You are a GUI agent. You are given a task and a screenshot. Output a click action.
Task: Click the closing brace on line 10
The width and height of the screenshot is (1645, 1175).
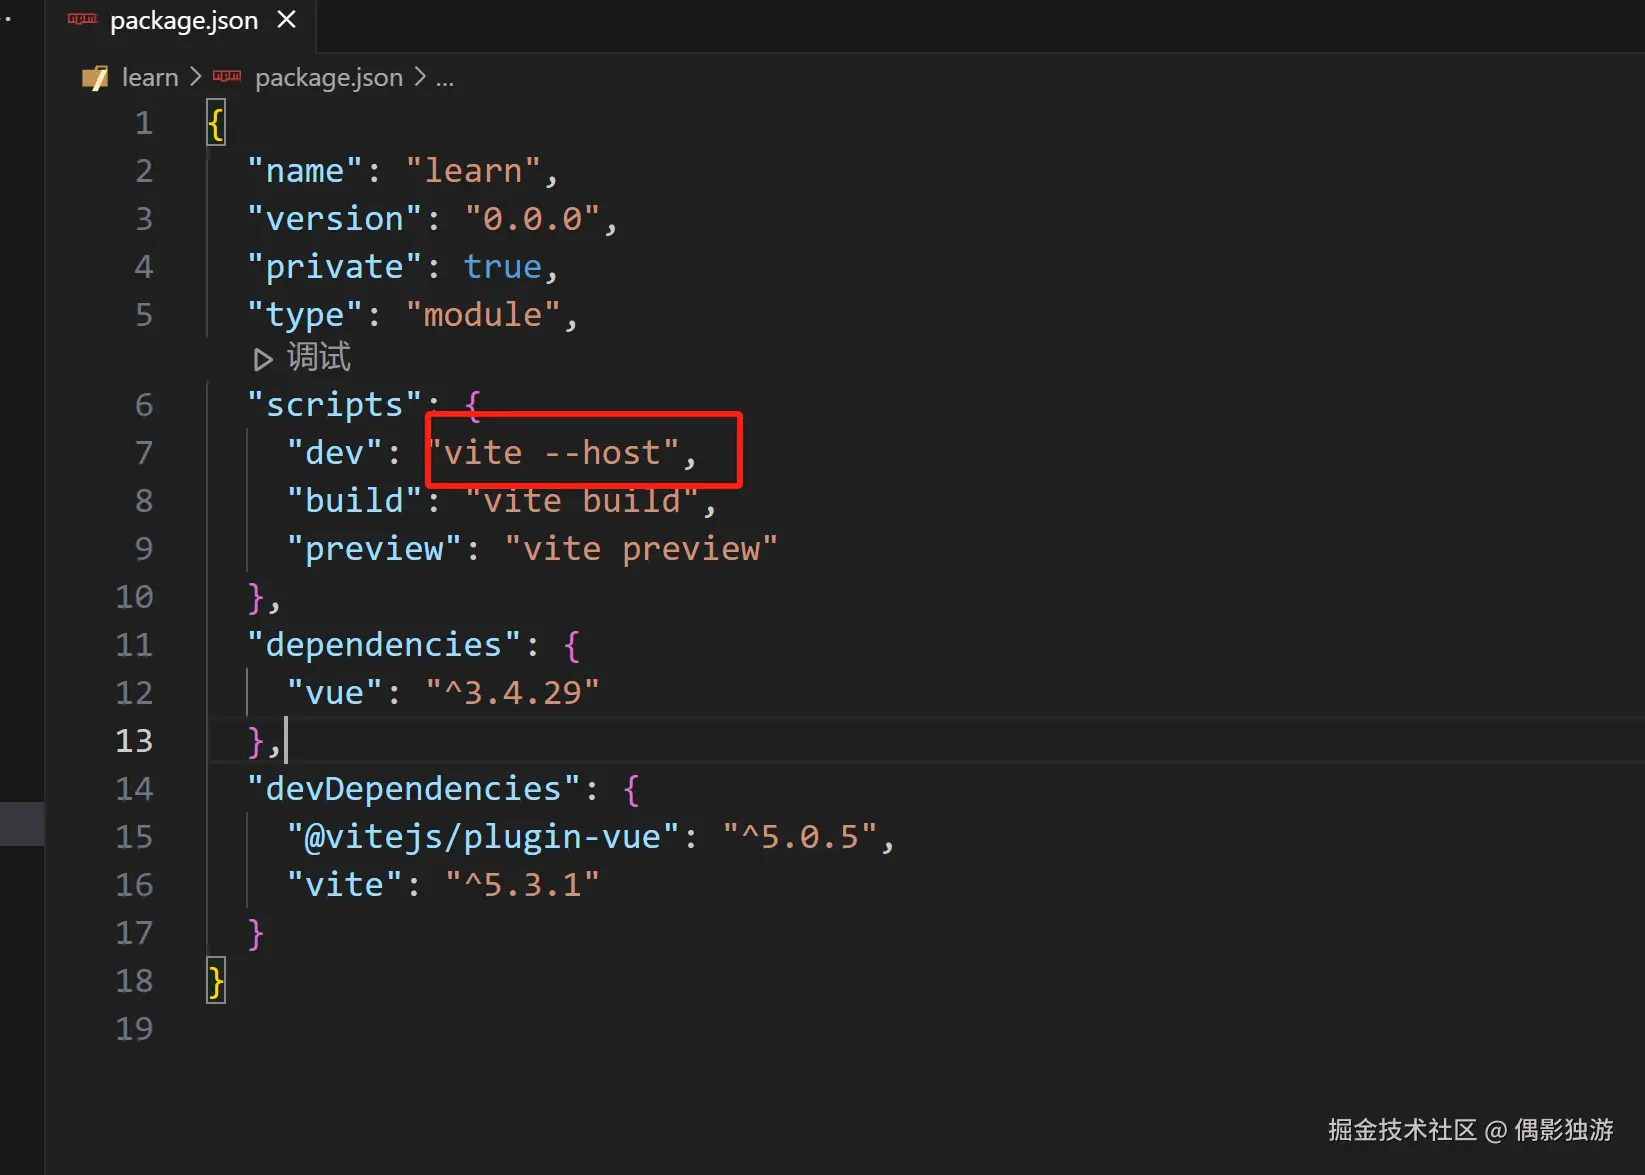tap(255, 597)
